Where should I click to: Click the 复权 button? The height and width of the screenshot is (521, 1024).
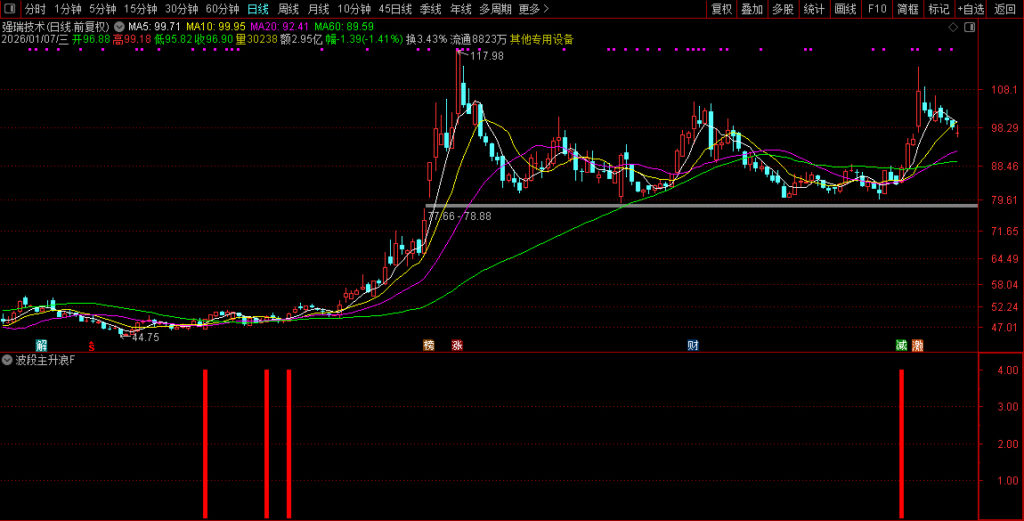click(721, 9)
